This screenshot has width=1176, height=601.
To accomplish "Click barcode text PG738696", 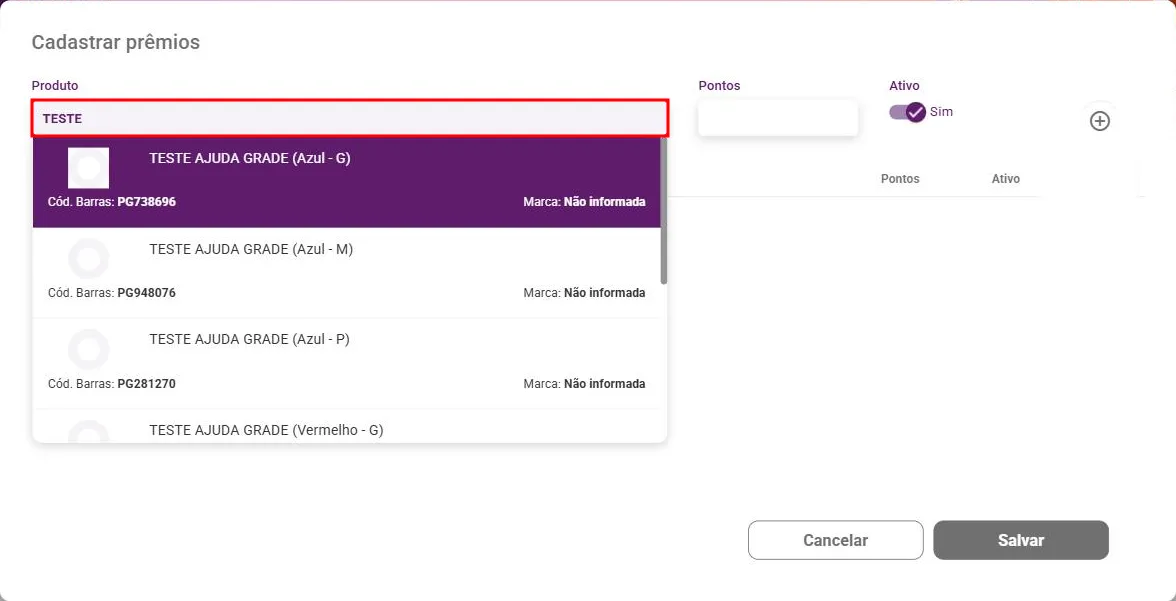I will [147, 202].
